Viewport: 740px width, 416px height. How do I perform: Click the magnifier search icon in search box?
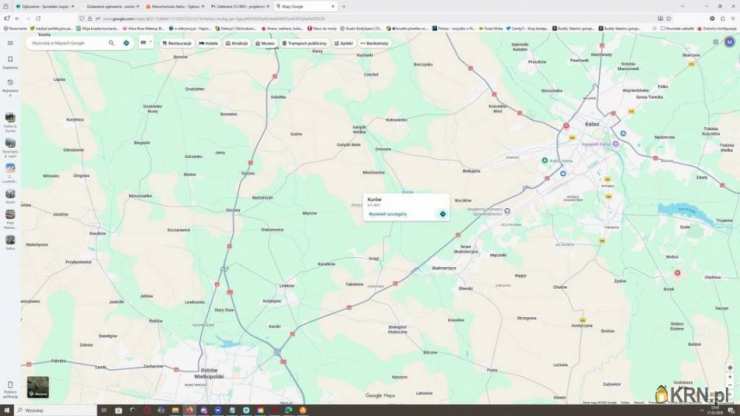pos(111,43)
